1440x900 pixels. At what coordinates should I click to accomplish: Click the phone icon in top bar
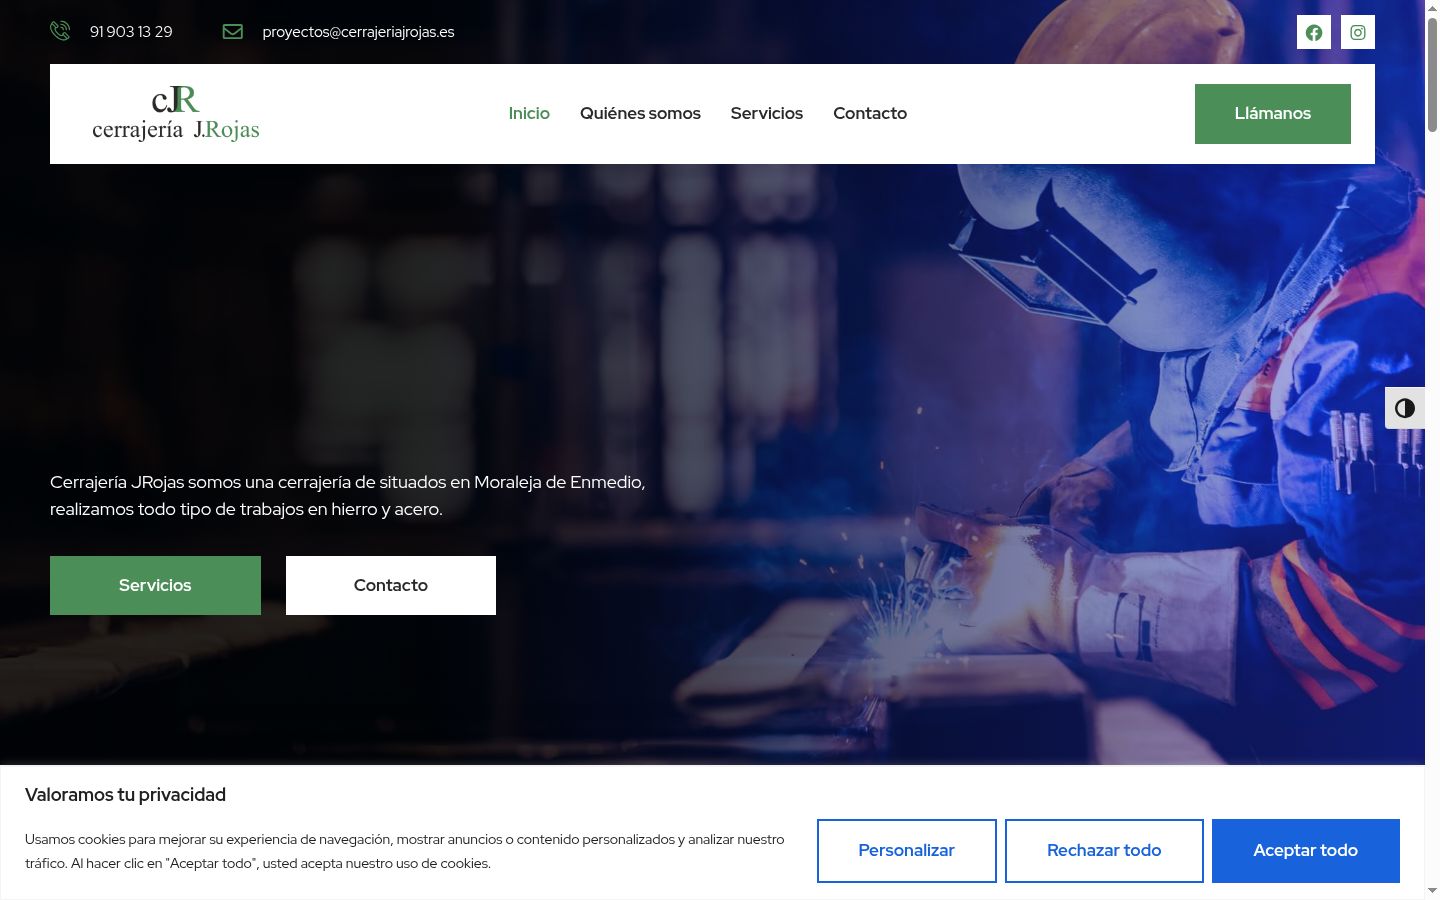click(60, 31)
